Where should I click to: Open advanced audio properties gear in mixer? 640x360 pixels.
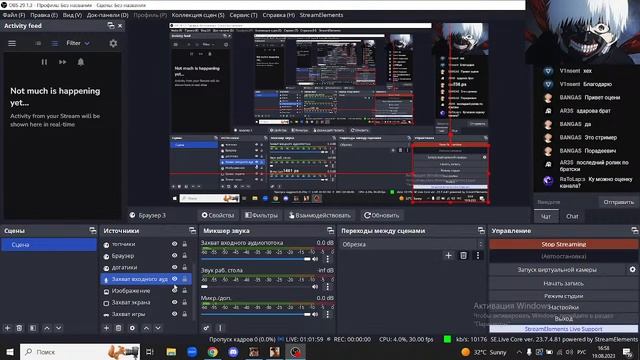click(207, 328)
